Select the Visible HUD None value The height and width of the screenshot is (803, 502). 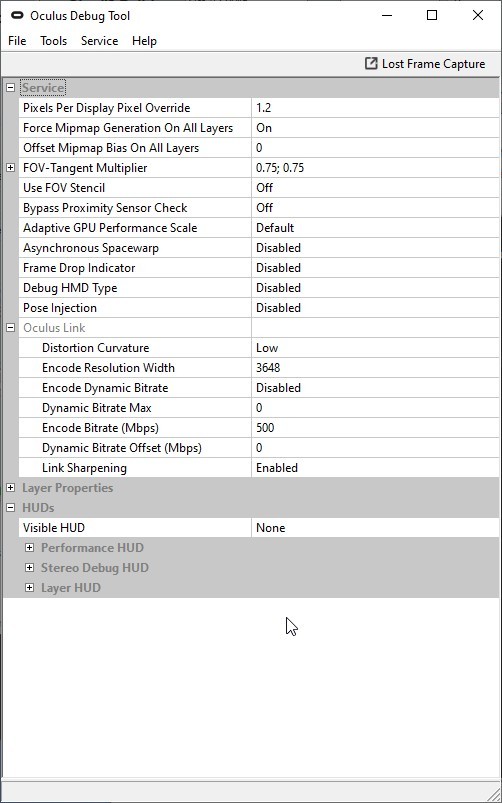click(375, 527)
